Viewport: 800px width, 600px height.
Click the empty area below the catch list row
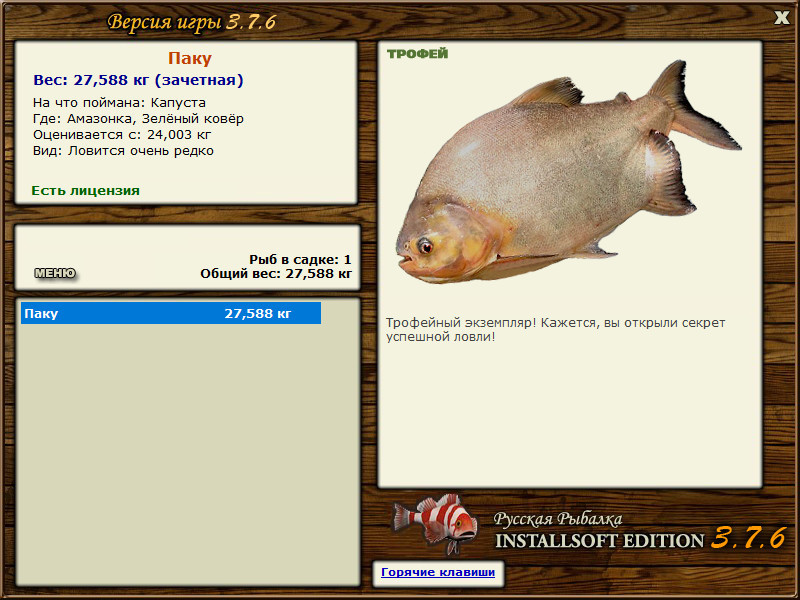pos(188,454)
